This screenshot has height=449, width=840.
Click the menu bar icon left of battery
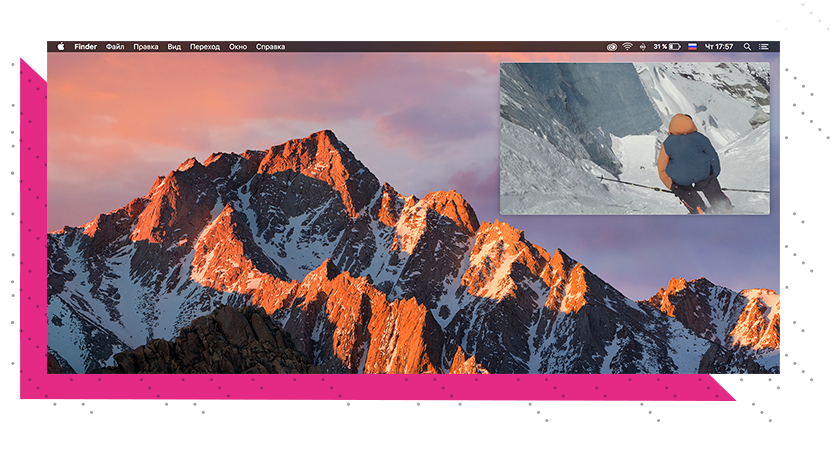point(643,47)
